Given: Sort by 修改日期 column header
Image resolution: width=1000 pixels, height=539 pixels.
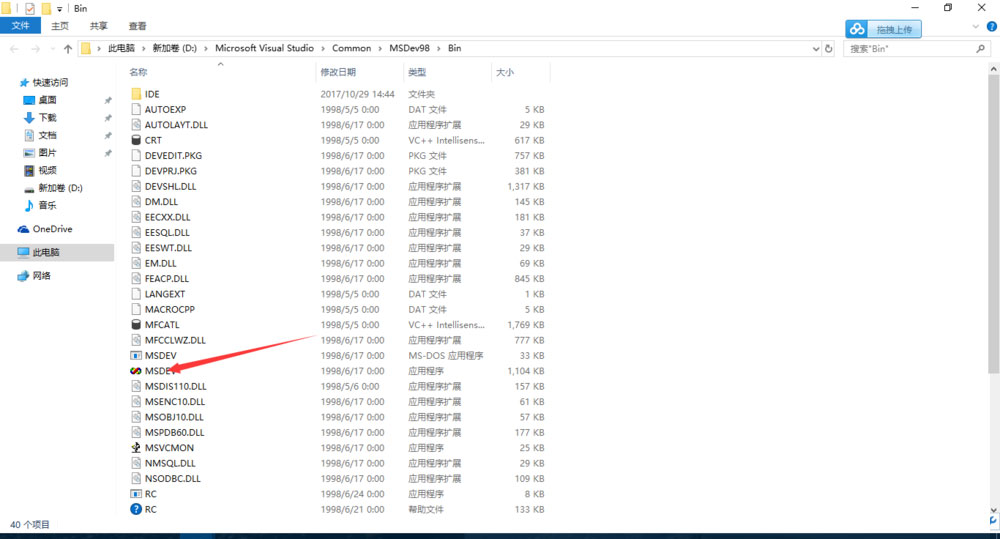Looking at the screenshot, I should (x=338, y=72).
